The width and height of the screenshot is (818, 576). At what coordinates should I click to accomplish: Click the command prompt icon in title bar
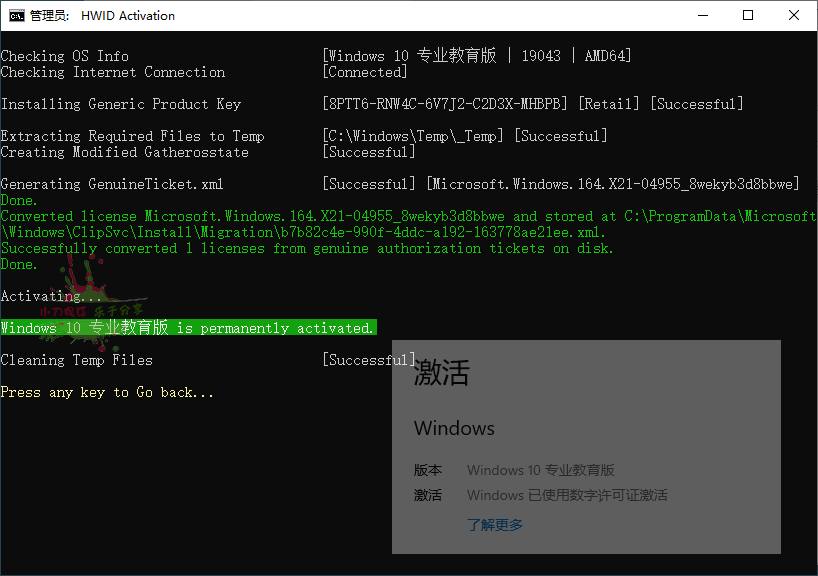pos(16,15)
